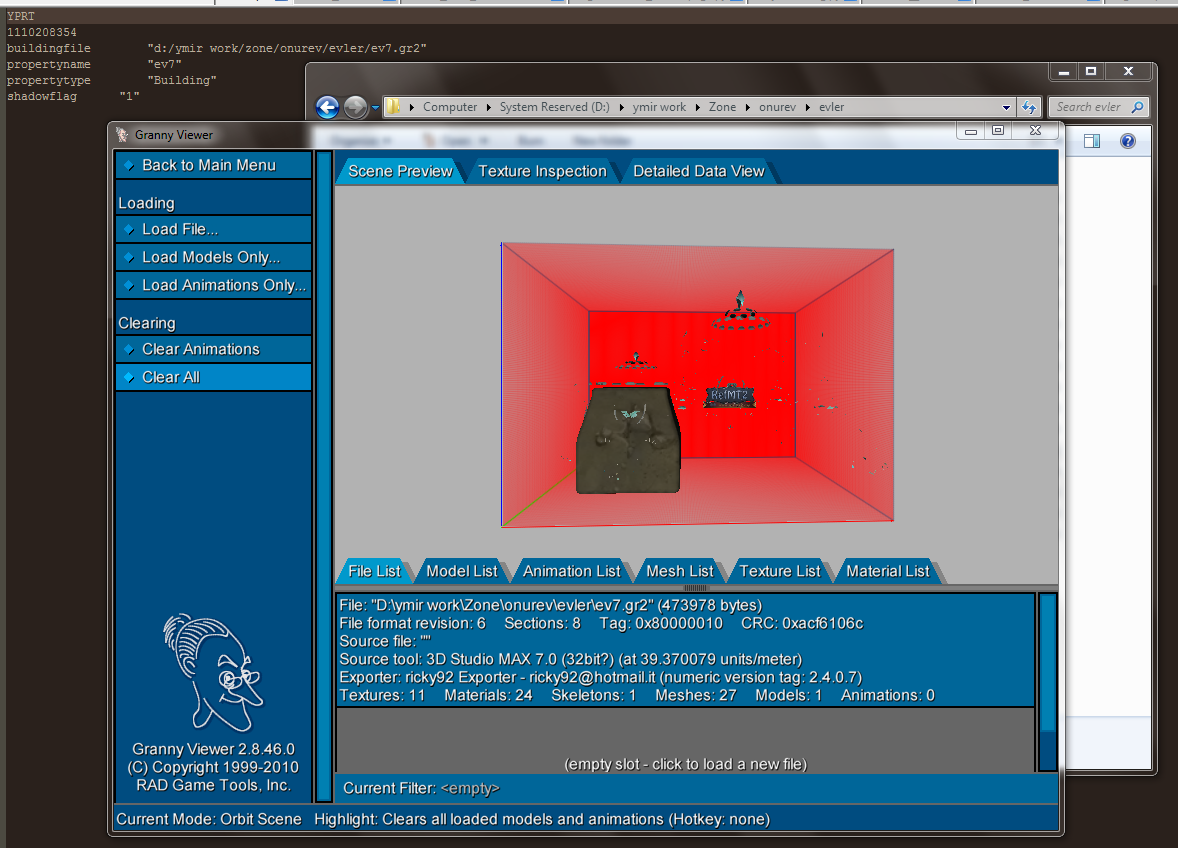Click the loaded ev7.gr2 file entry
The image size is (1178, 848).
[x=685, y=650]
